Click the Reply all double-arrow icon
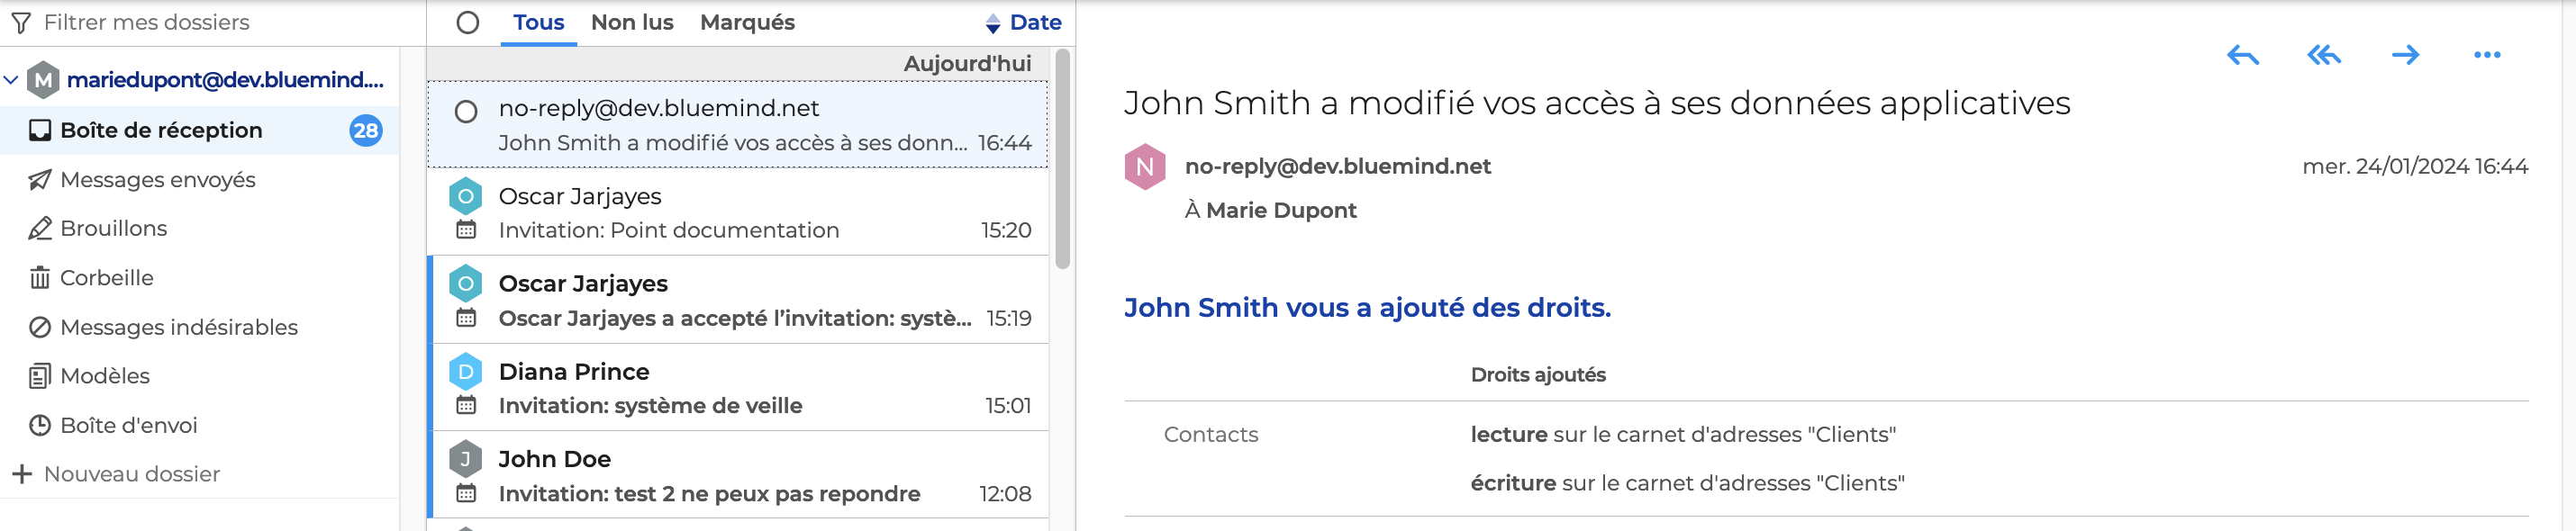 tap(2324, 55)
